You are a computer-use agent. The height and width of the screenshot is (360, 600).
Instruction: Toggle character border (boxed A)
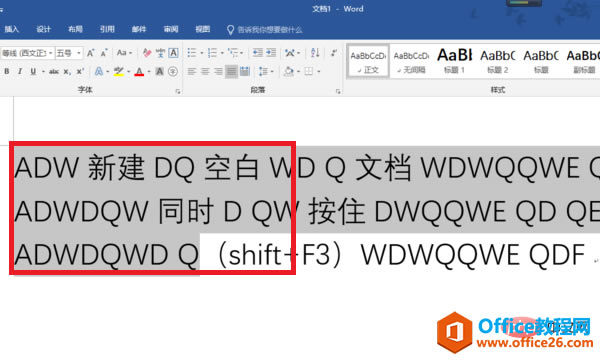[x=173, y=53]
